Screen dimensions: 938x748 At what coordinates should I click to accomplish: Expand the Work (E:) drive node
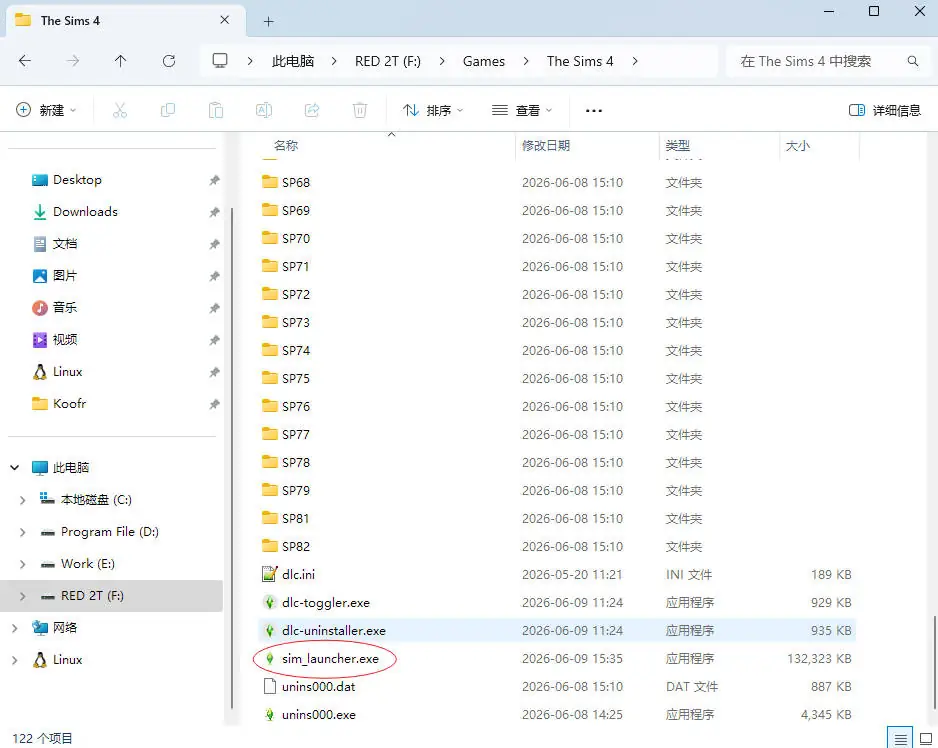pos(23,564)
